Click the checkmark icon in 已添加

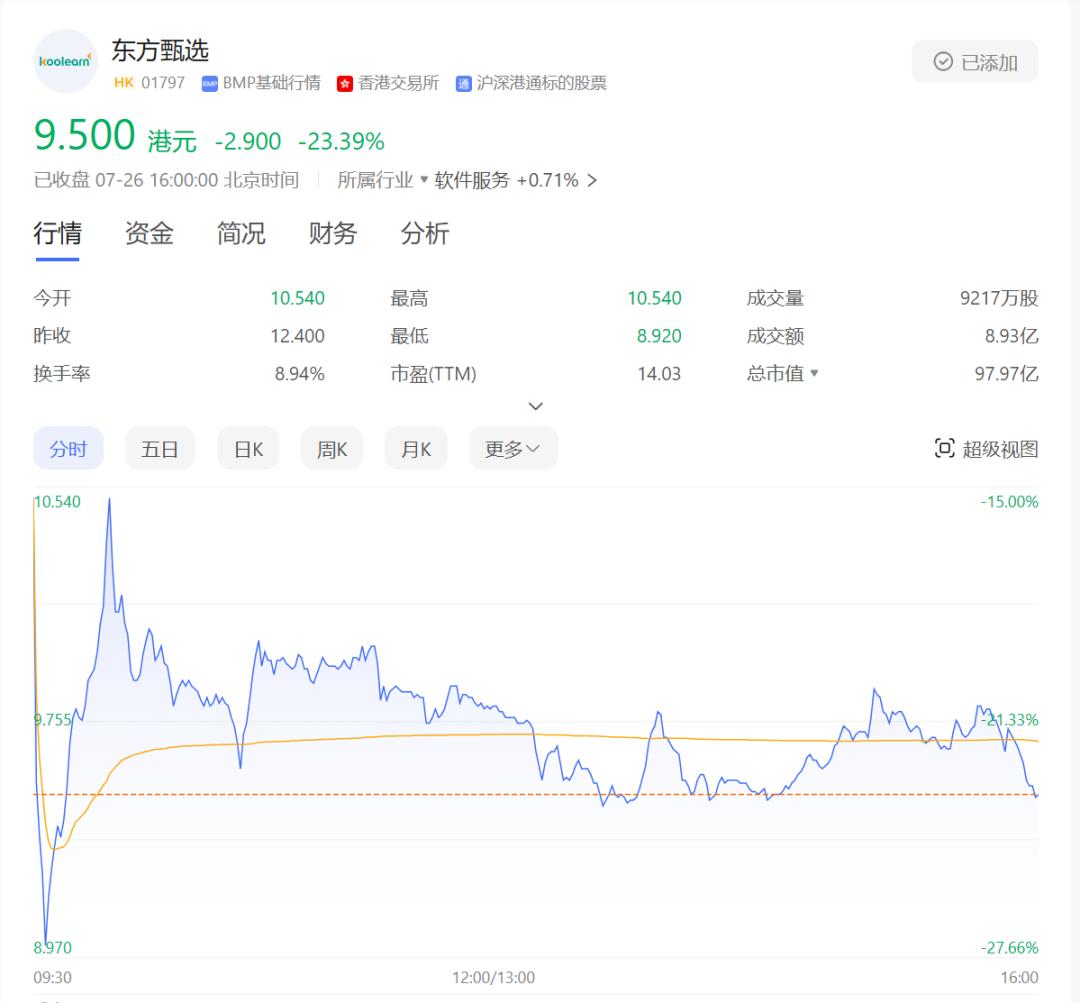pyautogui.click(x=943, y=62)
